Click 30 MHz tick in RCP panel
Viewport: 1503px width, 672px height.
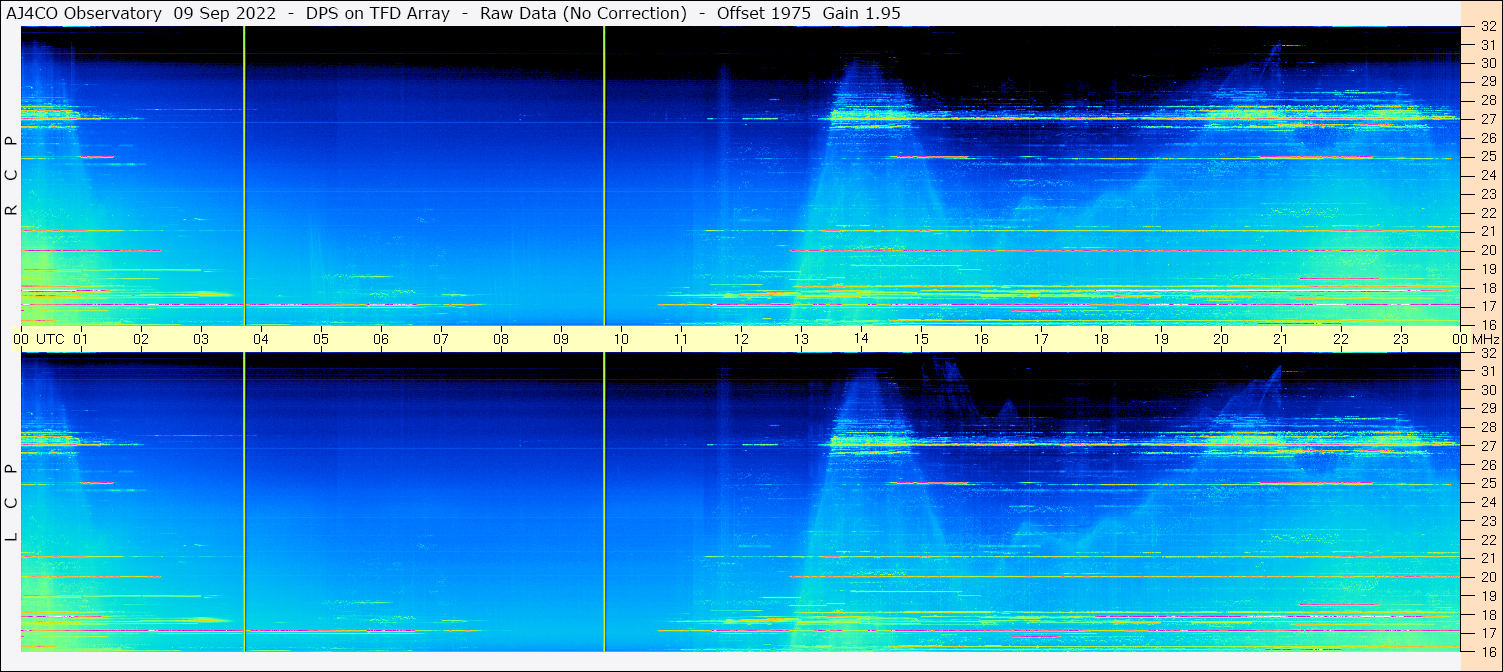pos(1488,63)
